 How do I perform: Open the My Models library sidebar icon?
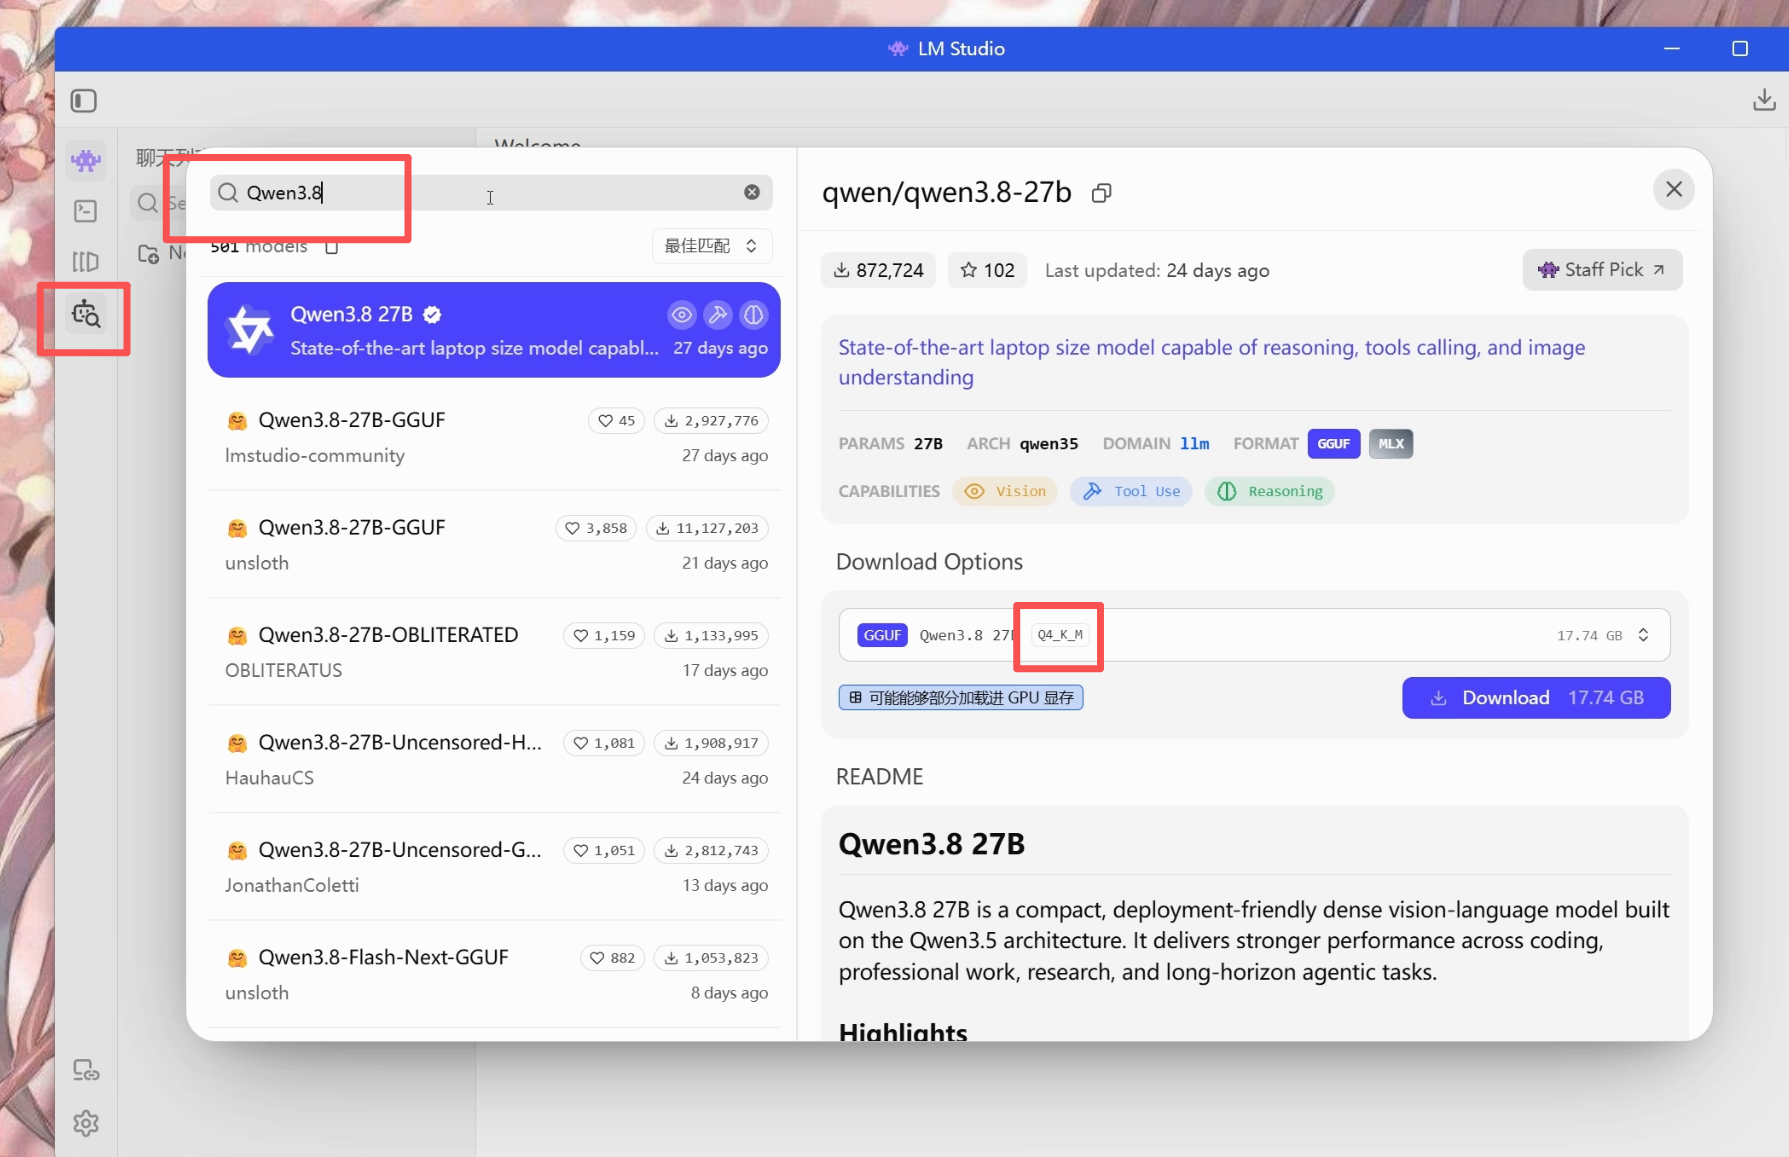point(86,262)
